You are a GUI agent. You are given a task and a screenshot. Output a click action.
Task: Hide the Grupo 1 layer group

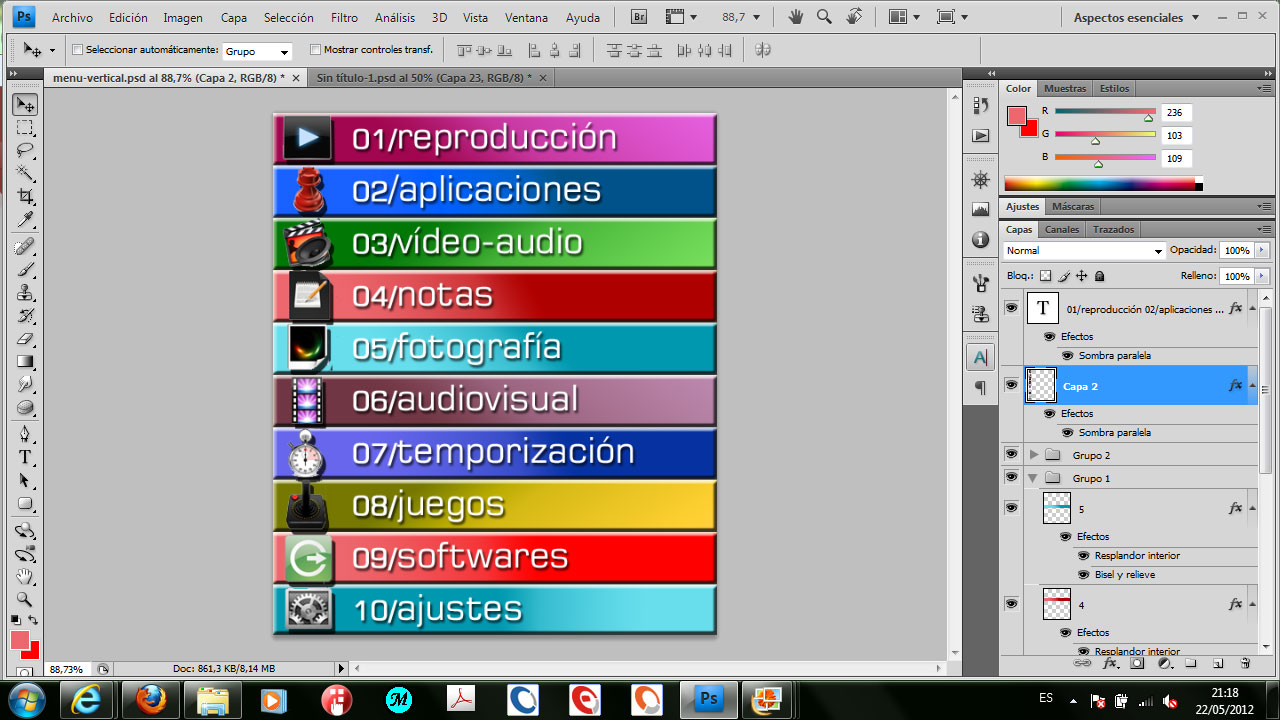(1011, 478)
